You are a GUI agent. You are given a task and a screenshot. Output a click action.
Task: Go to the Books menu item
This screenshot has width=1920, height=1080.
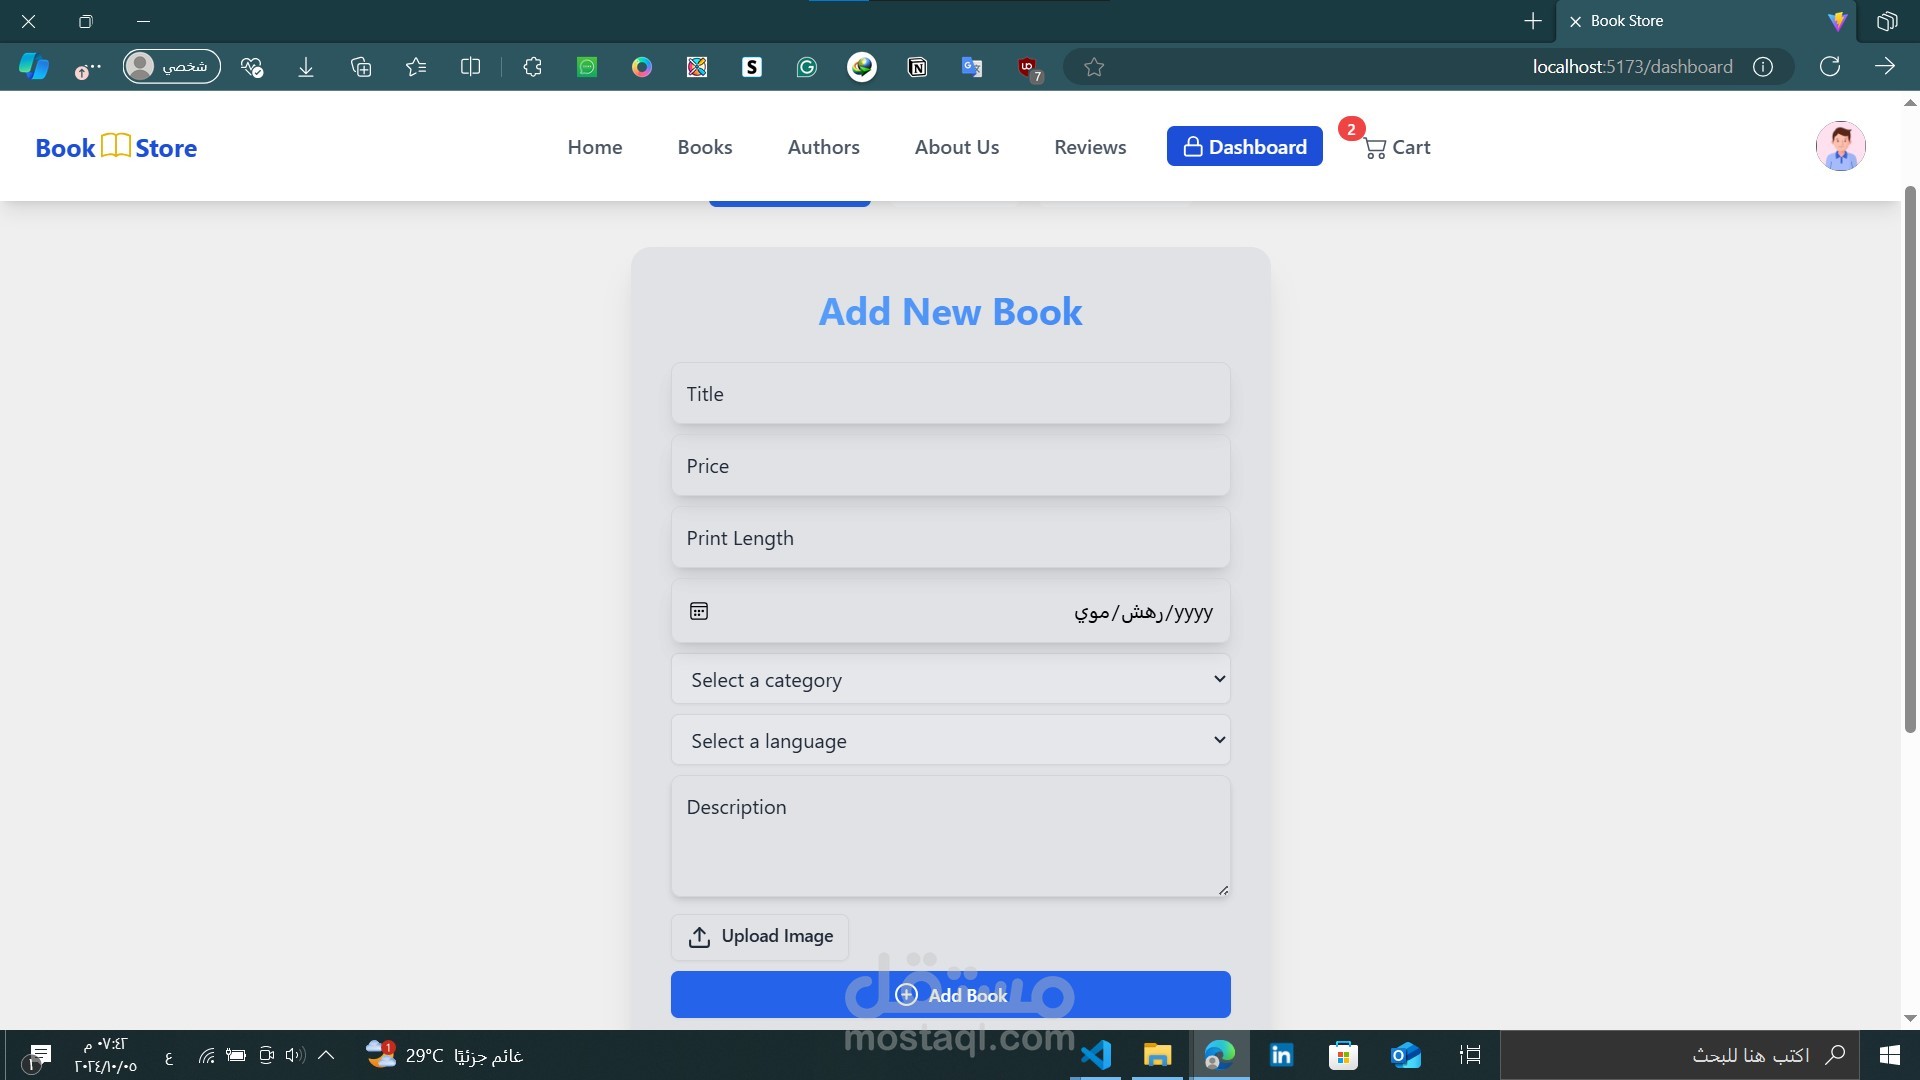pyautogui.click(x=704, y=147)
